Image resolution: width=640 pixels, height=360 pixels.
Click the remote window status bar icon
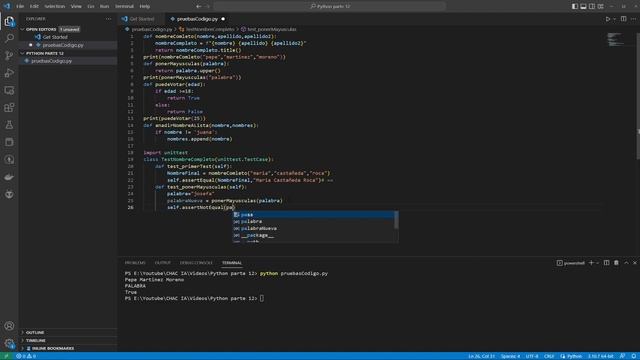tap(6, 356)
